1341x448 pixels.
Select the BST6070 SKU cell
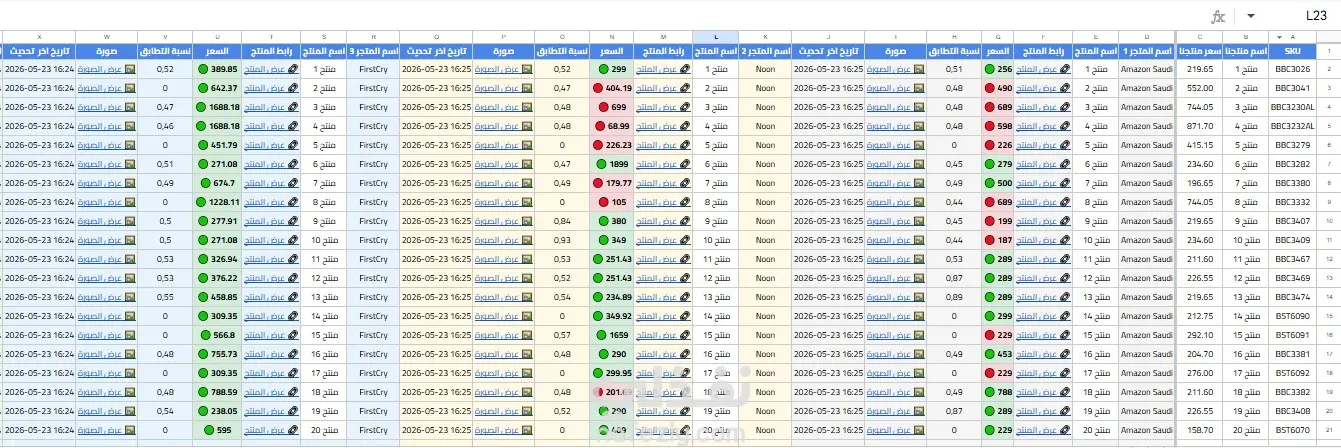[1292, 430]
